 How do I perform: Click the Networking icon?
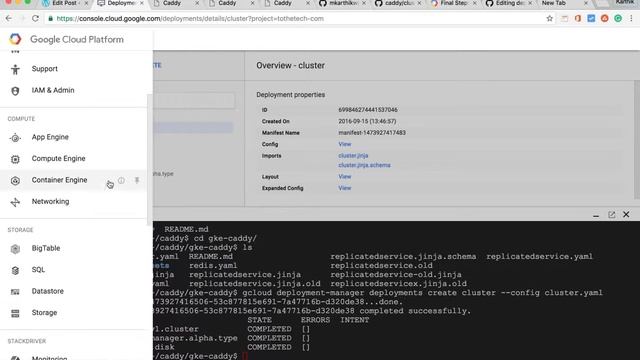coord(15,202)
